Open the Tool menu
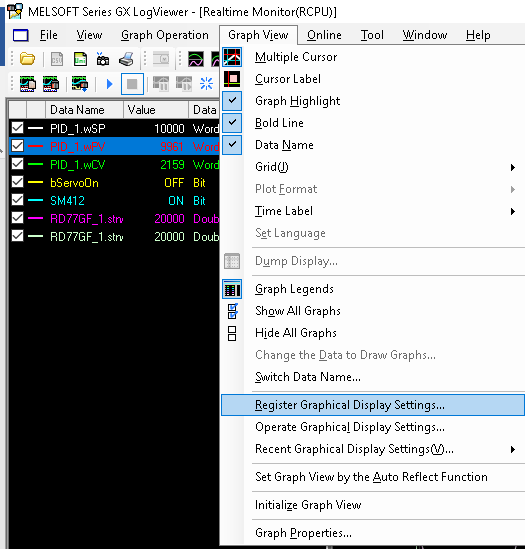 (372, 35)
